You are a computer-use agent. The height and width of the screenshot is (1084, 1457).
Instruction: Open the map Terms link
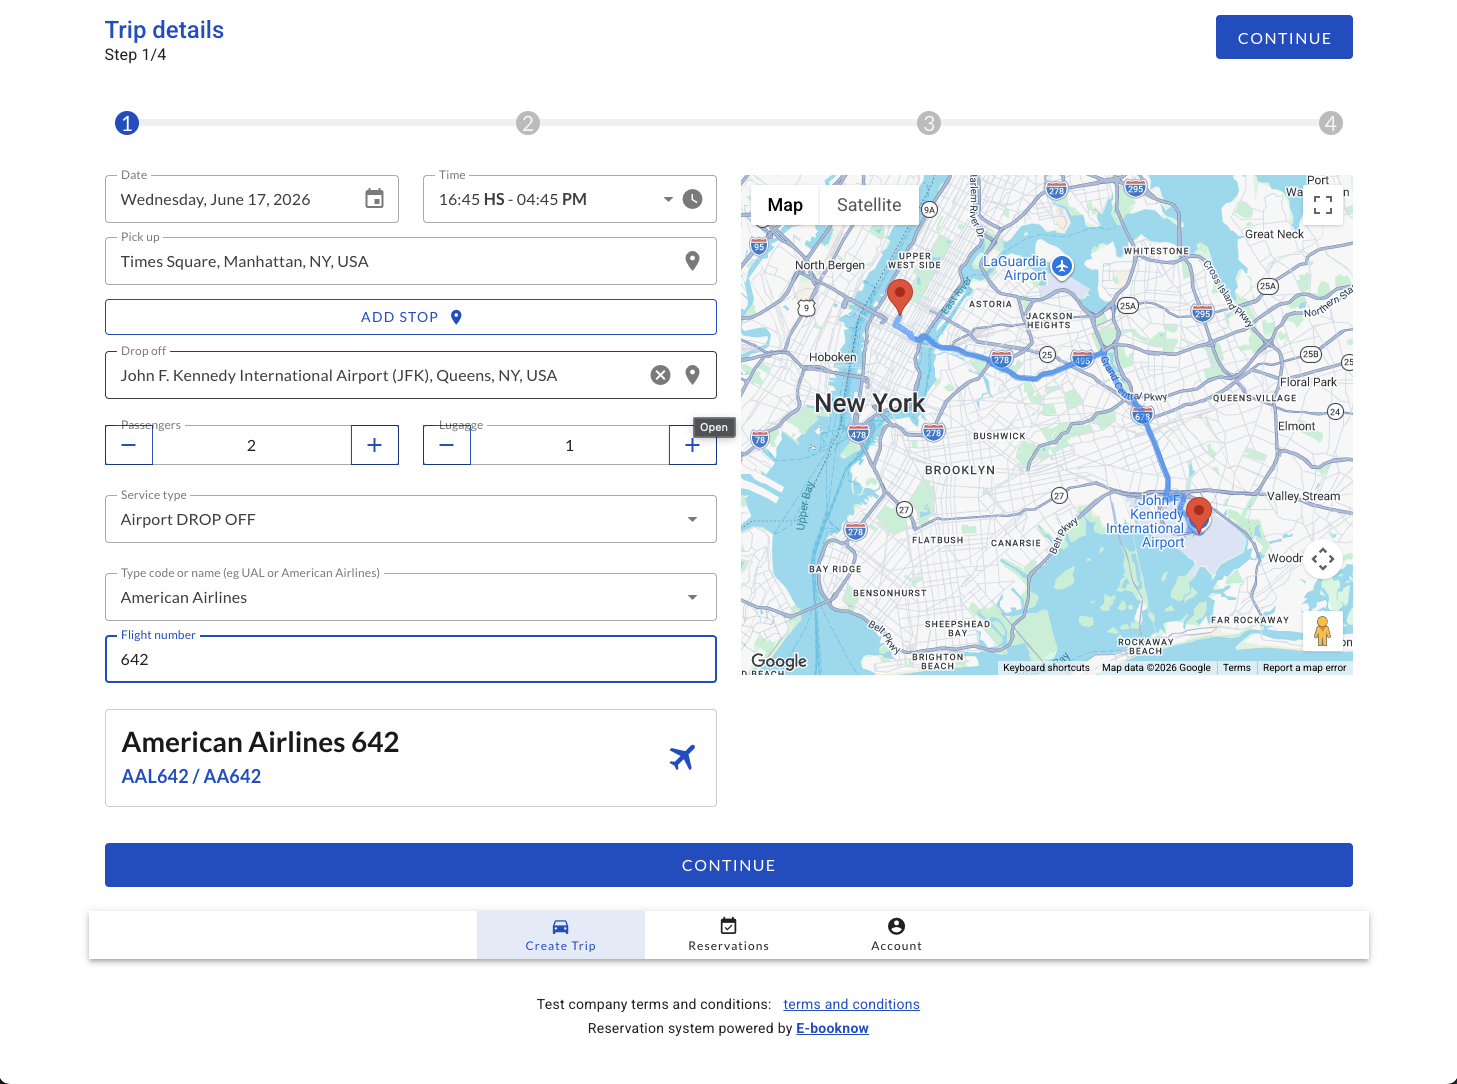1237,668
